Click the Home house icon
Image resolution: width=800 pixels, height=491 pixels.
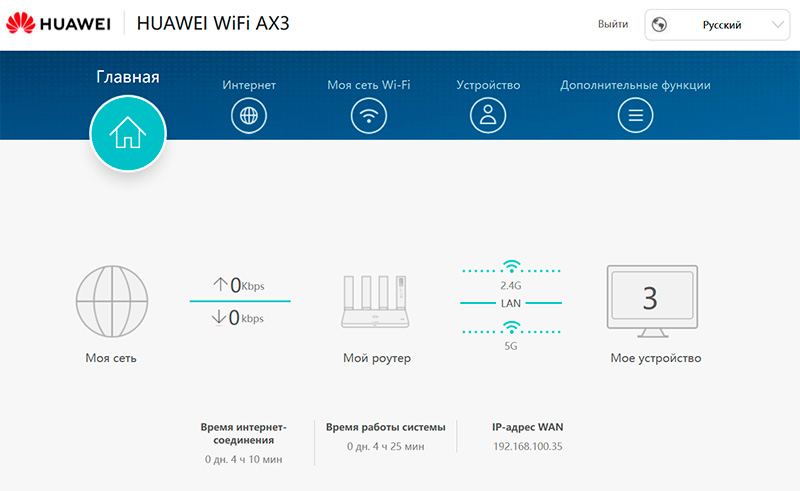coord(127,133)
